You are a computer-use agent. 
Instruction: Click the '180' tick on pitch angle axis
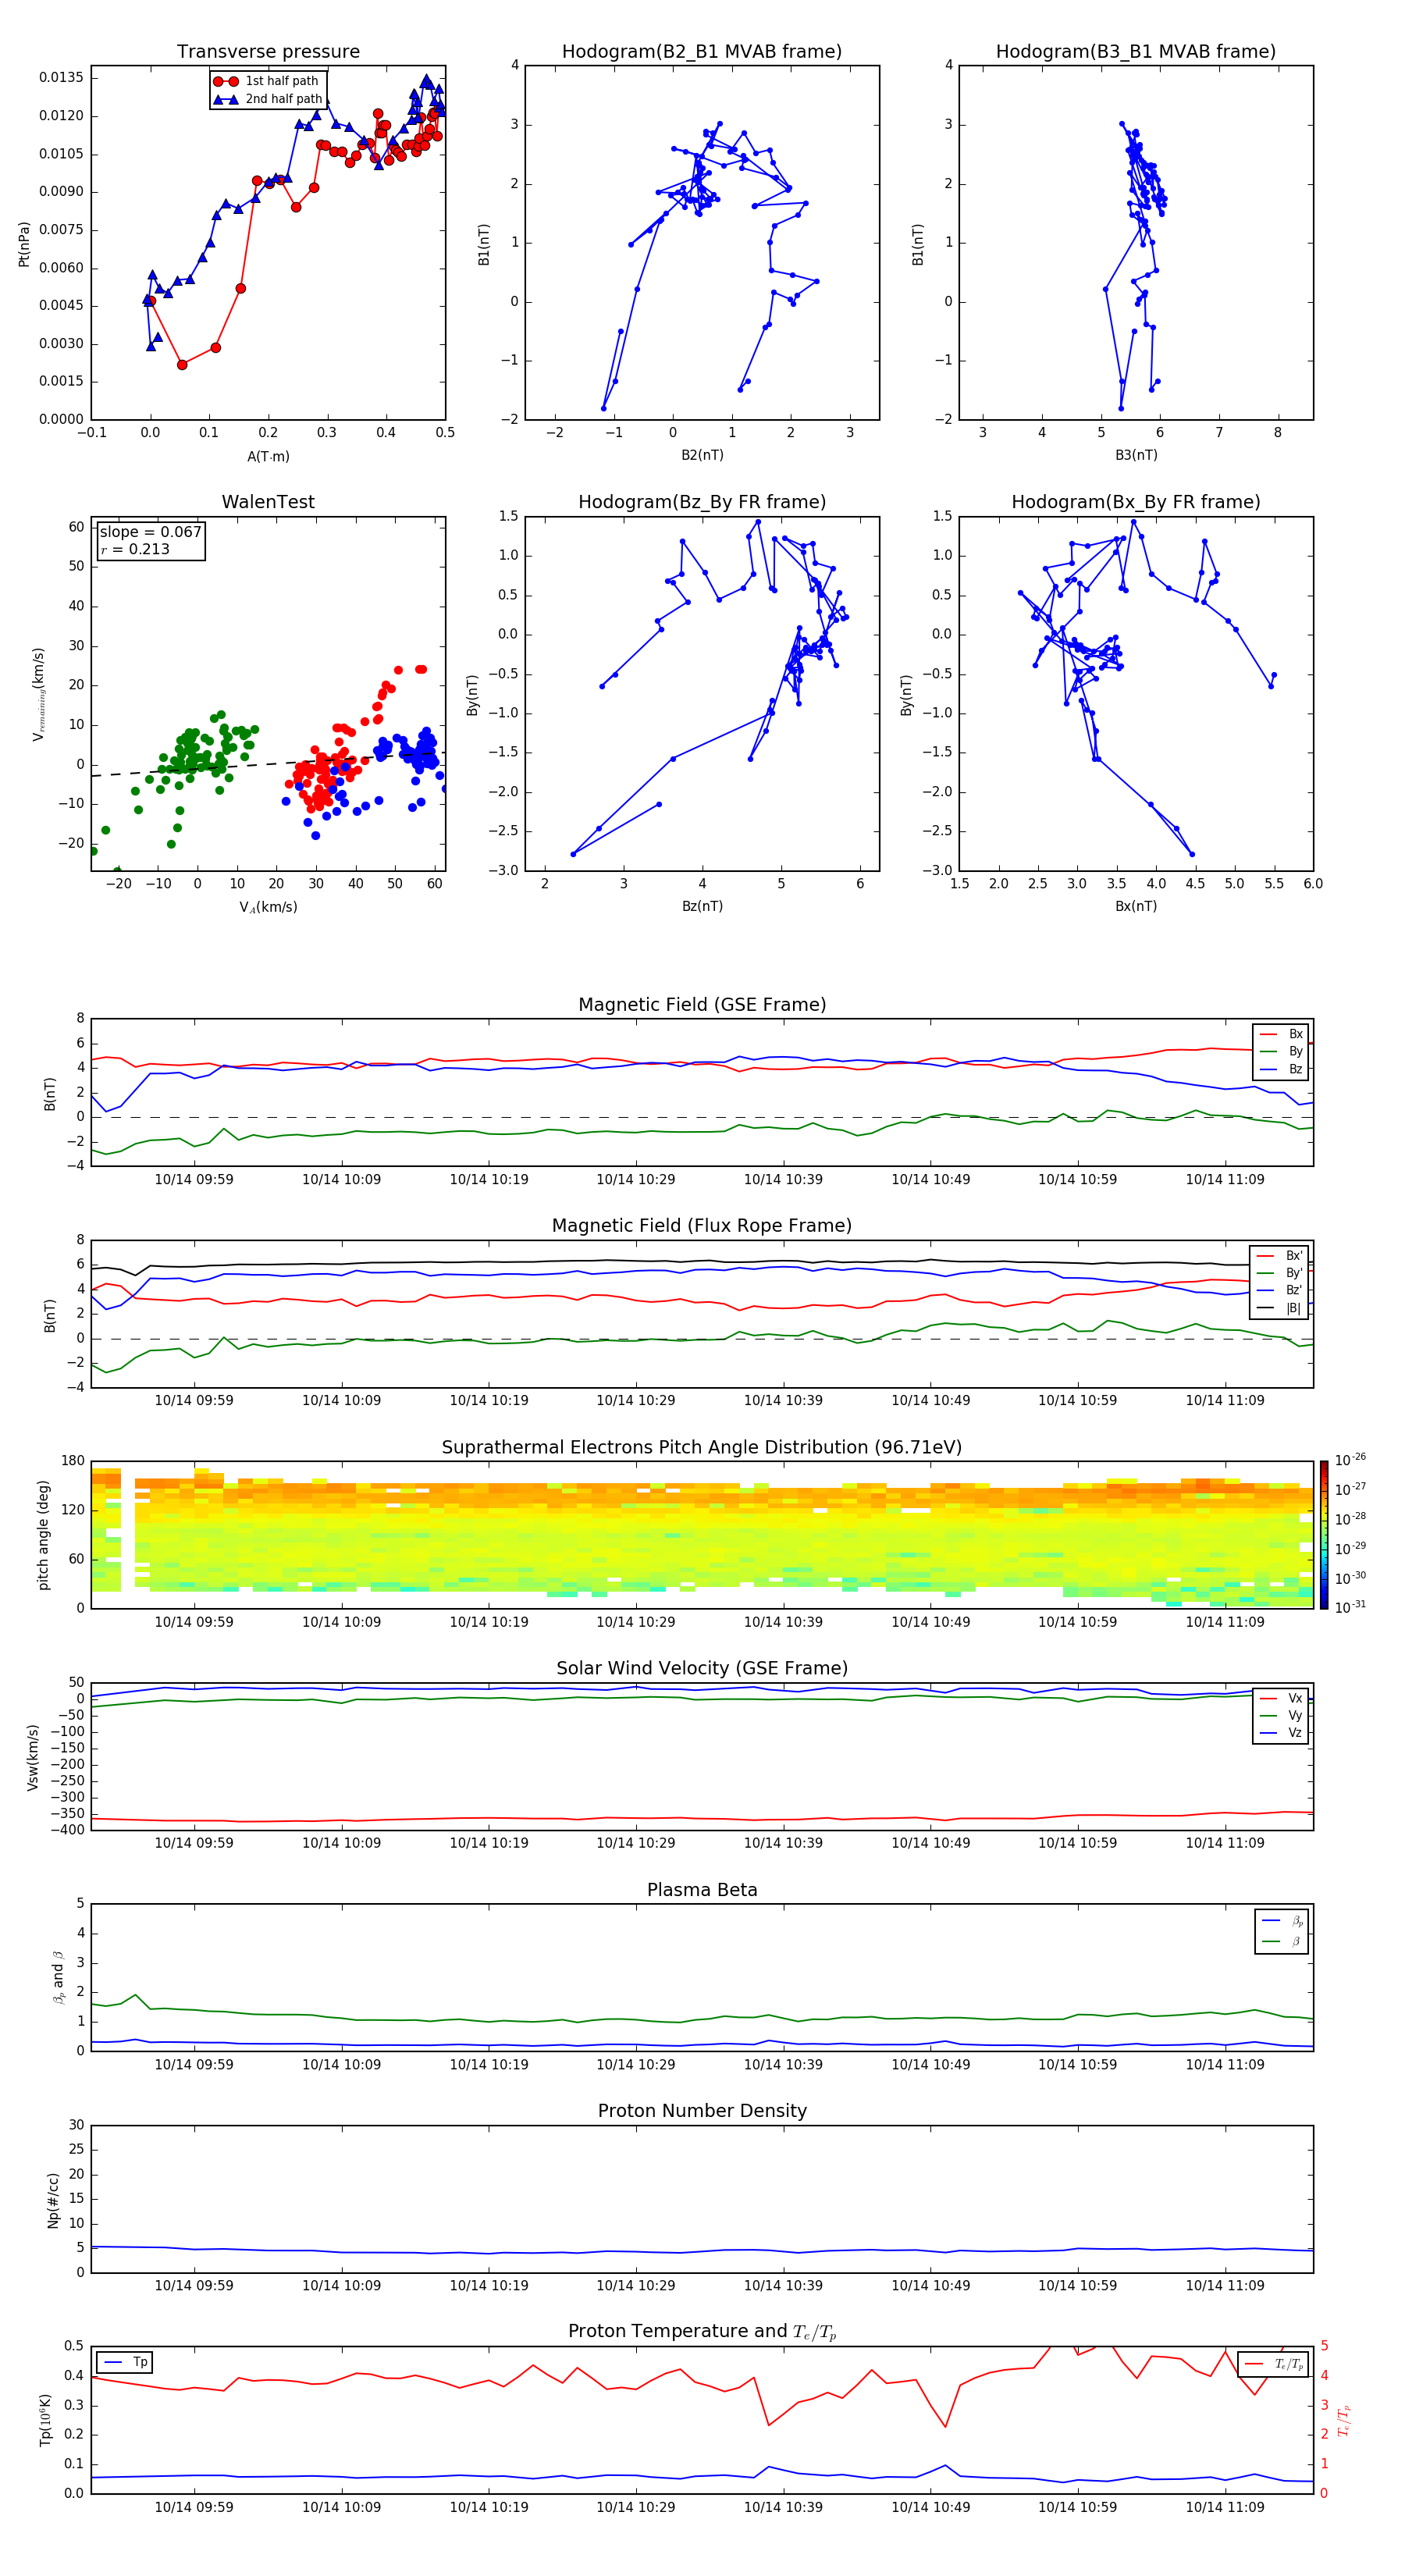(x=73, y=1461)
